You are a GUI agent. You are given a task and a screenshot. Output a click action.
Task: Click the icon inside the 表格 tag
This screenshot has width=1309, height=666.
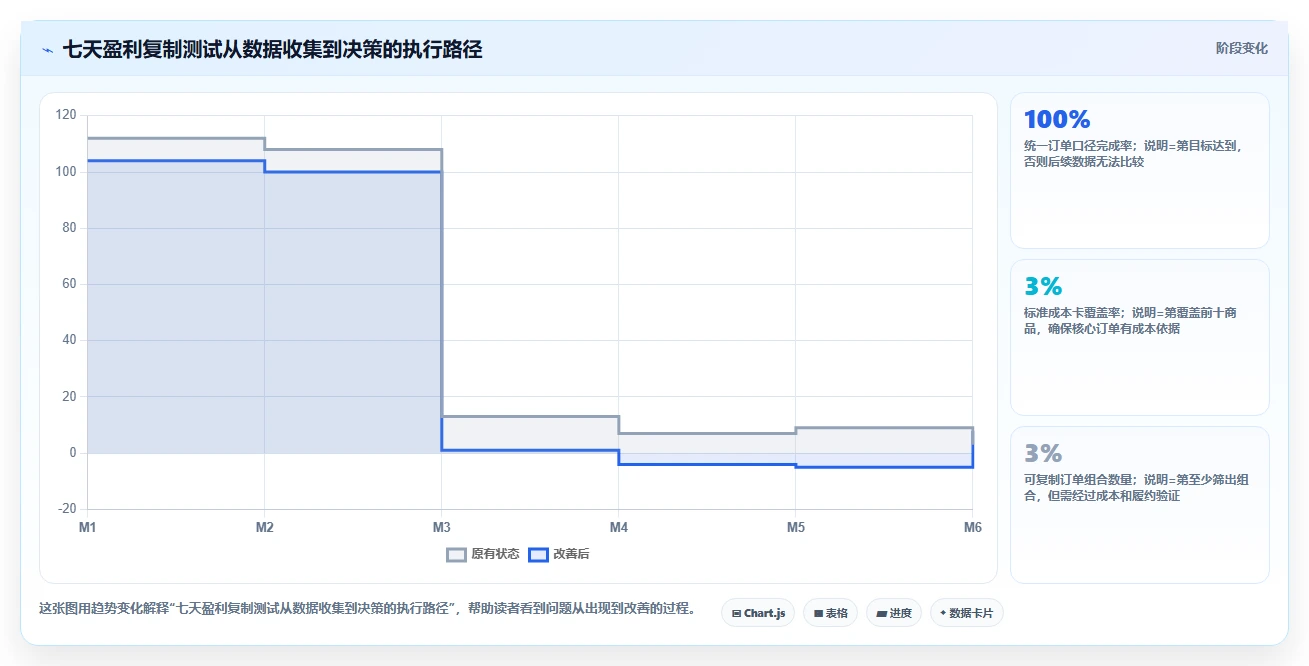[x=818, y=613]
